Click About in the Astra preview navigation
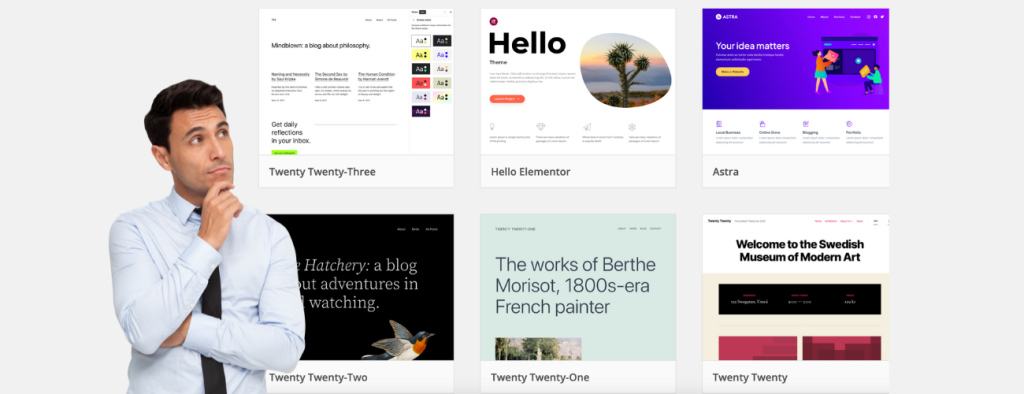Viewport: 1024px width, 394px height. [x=824, y=16]
